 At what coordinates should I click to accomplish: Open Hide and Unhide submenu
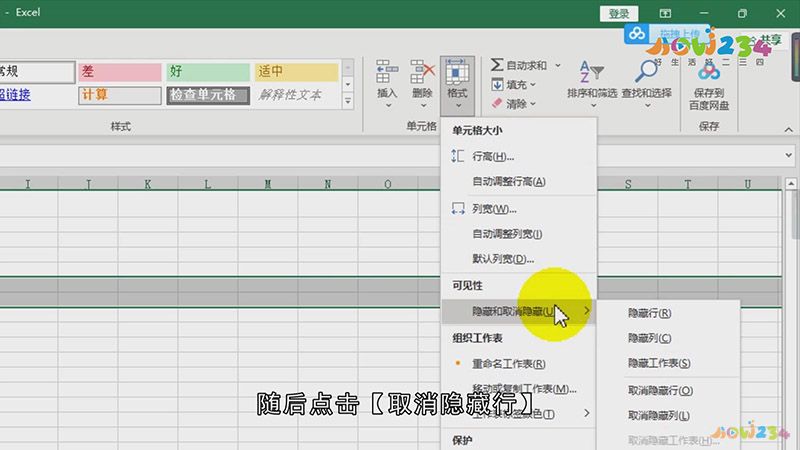(x=518, y=311)
